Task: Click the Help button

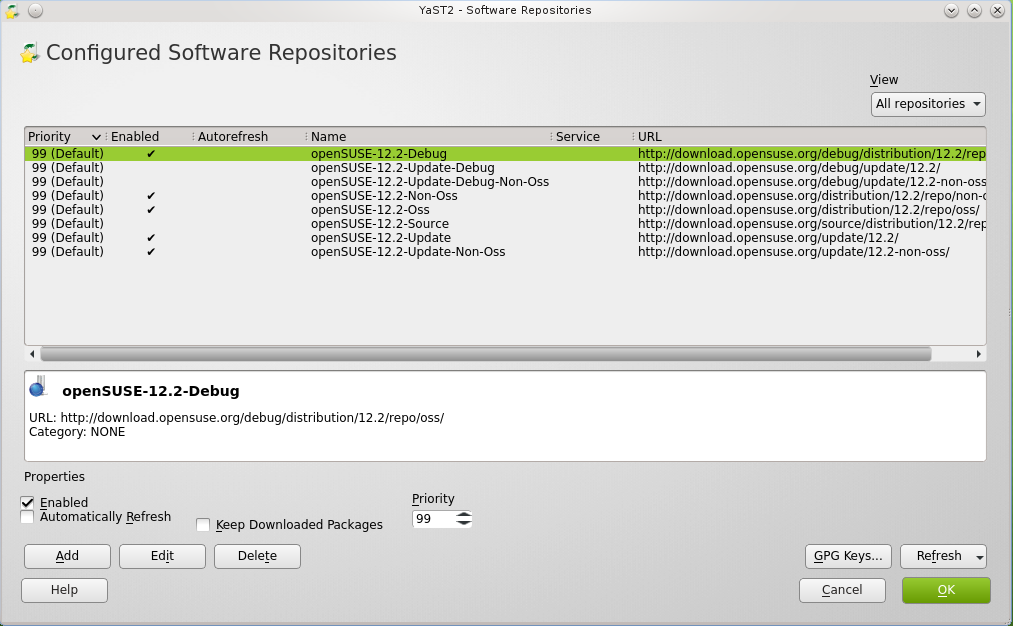Action: tap(64, 590)
